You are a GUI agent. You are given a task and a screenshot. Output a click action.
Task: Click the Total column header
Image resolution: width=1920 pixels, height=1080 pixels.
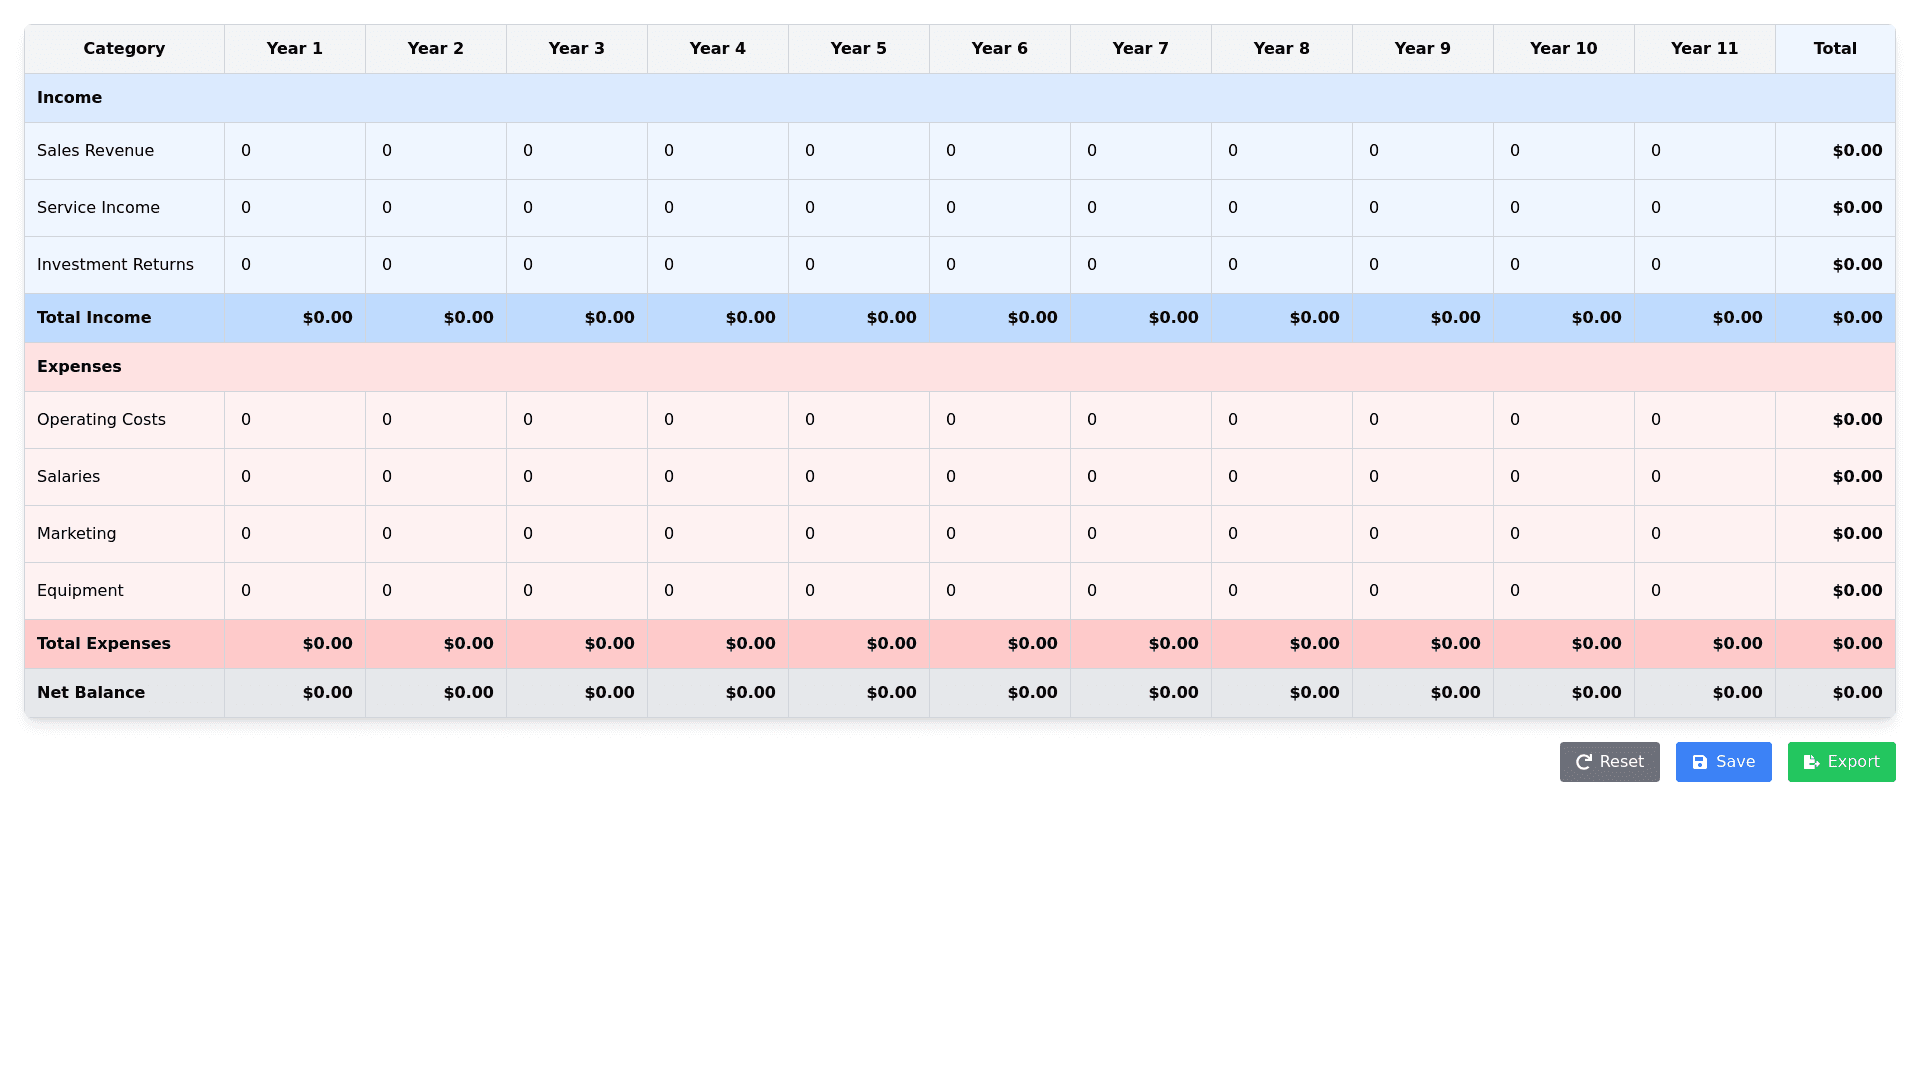point(1835,49)
